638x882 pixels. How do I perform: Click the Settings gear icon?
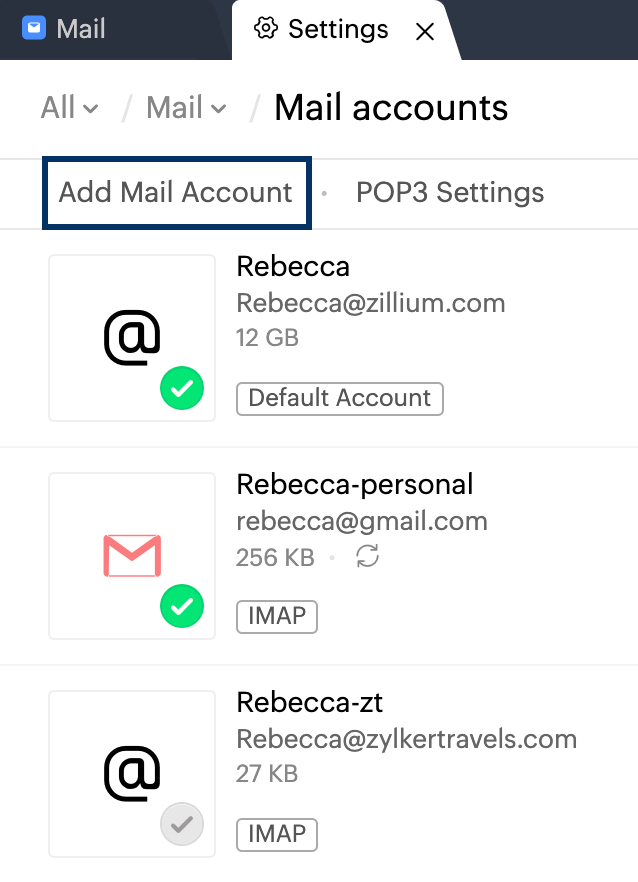pyautogui.click(x=265, y=29)
